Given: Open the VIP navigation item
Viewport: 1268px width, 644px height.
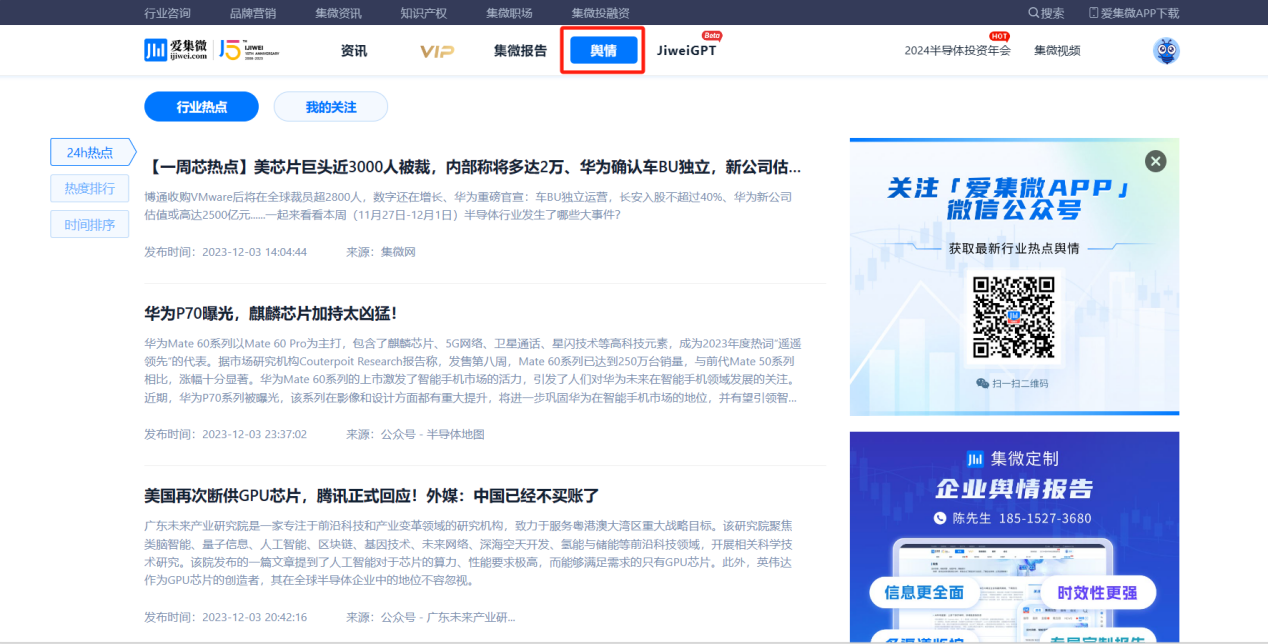Looking at the screenshot, I should 437,51.
